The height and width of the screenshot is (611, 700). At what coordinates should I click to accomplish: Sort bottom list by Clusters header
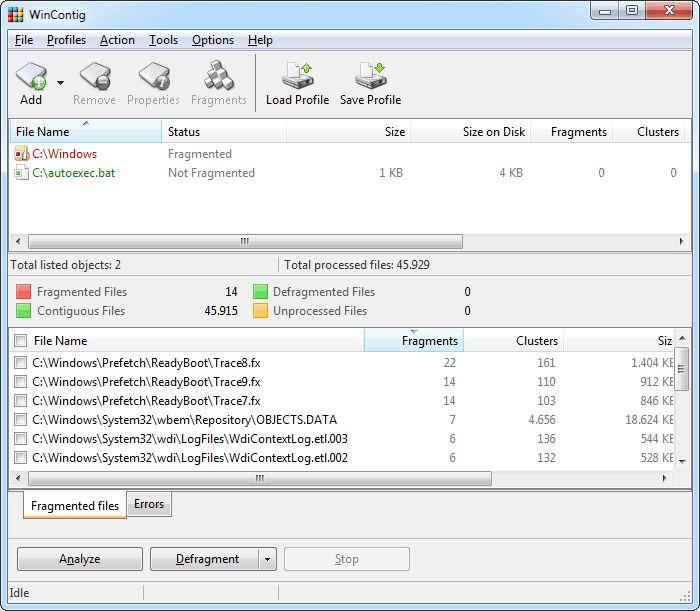(x=513, y=341)
